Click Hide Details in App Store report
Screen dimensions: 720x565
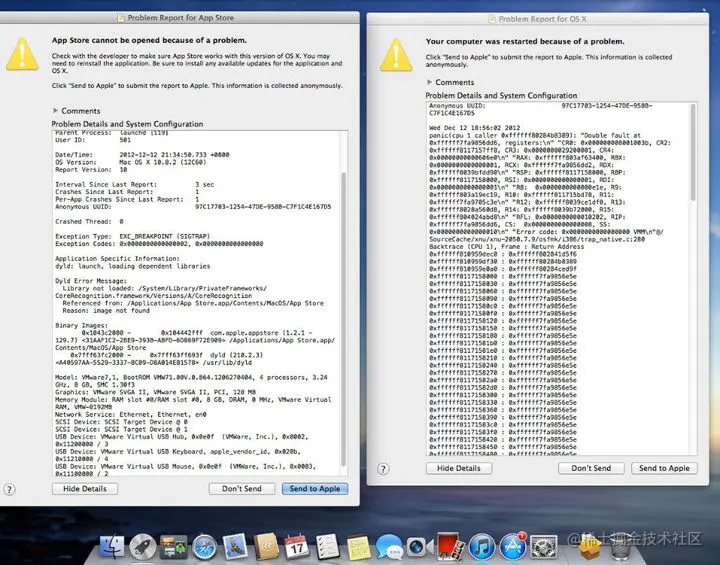[x=85, y=489]
